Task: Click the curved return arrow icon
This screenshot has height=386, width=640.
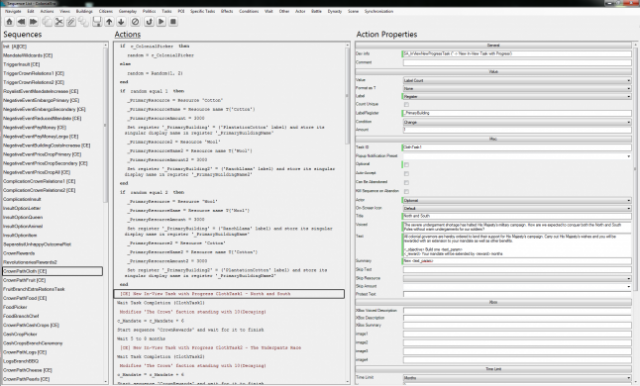Action: [149, 22]
